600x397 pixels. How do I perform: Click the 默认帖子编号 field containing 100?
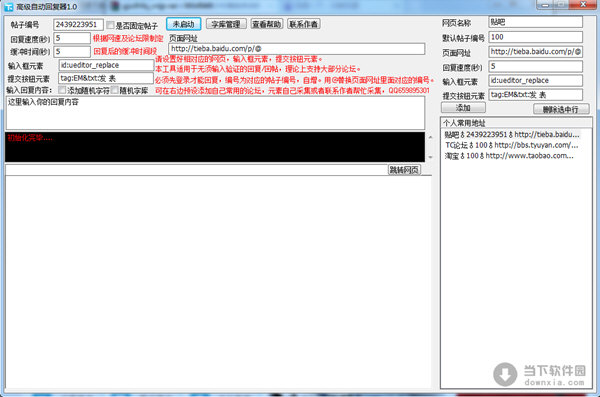(x=536, y=37)
